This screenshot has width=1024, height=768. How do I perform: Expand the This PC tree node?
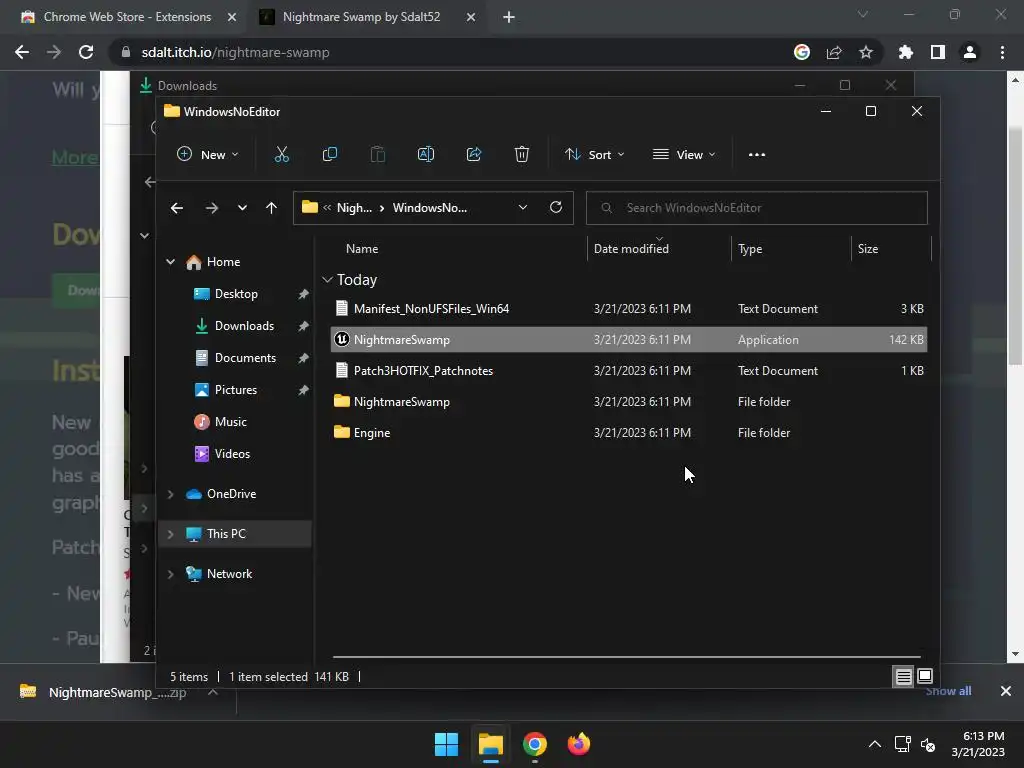(170, 534)
